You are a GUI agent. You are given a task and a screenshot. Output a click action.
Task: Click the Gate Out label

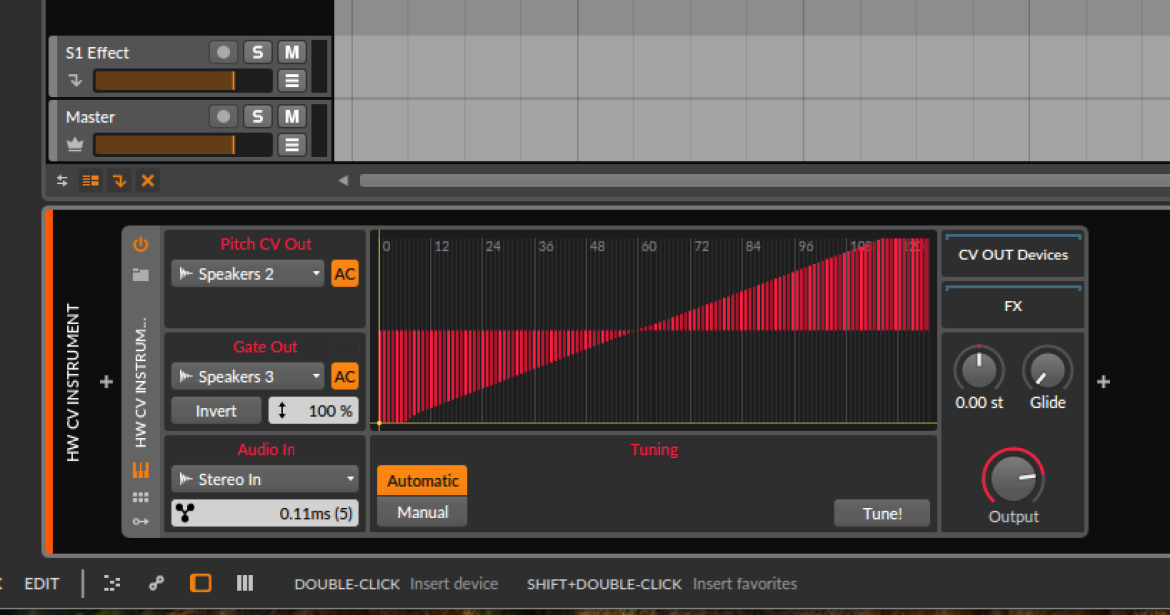[265, 347]
